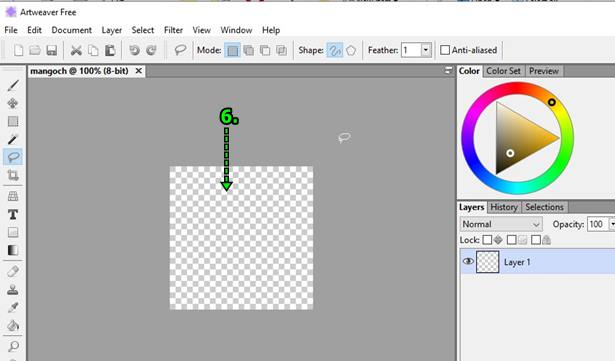This screenshot has width=615, height=361.
Task: Open the Opacity value dropdown arrow
Action: pos(612,224)
